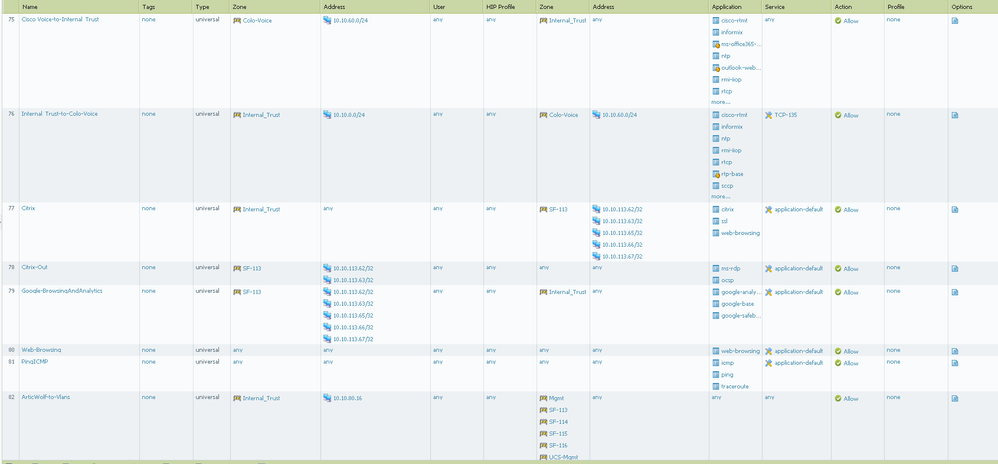Click the Type column header
The width and height of the screenshot is (998, 464).
tap(202, 7)
